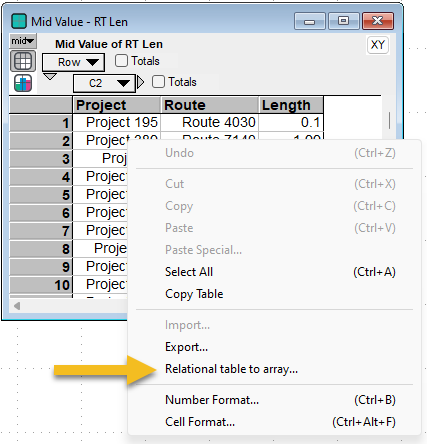
Task: Click the left scroll arrow
Action: click(x=17, y=306)
